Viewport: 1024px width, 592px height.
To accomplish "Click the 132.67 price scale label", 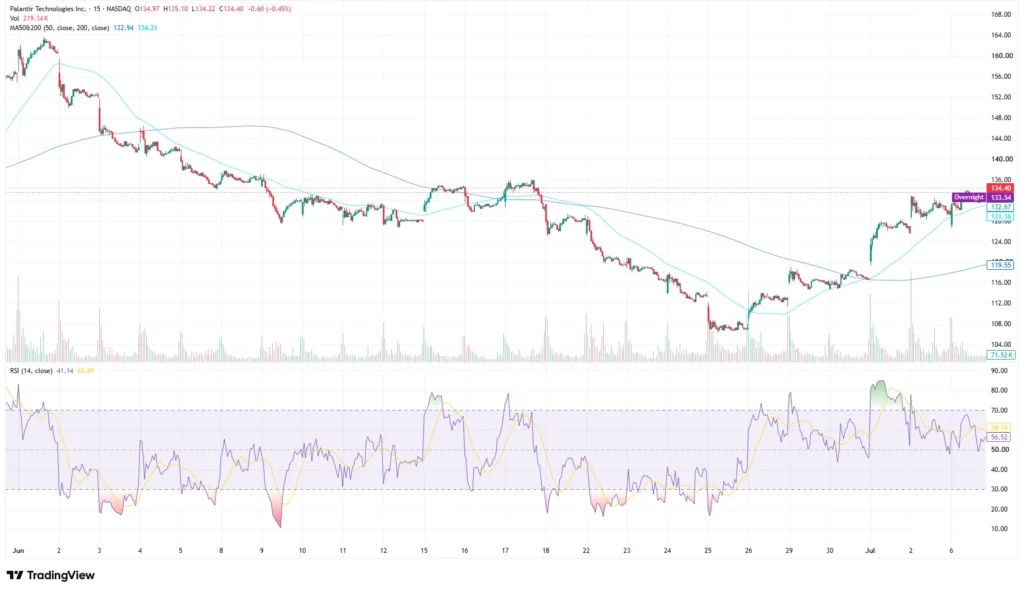I will [x=1000, y=207].
